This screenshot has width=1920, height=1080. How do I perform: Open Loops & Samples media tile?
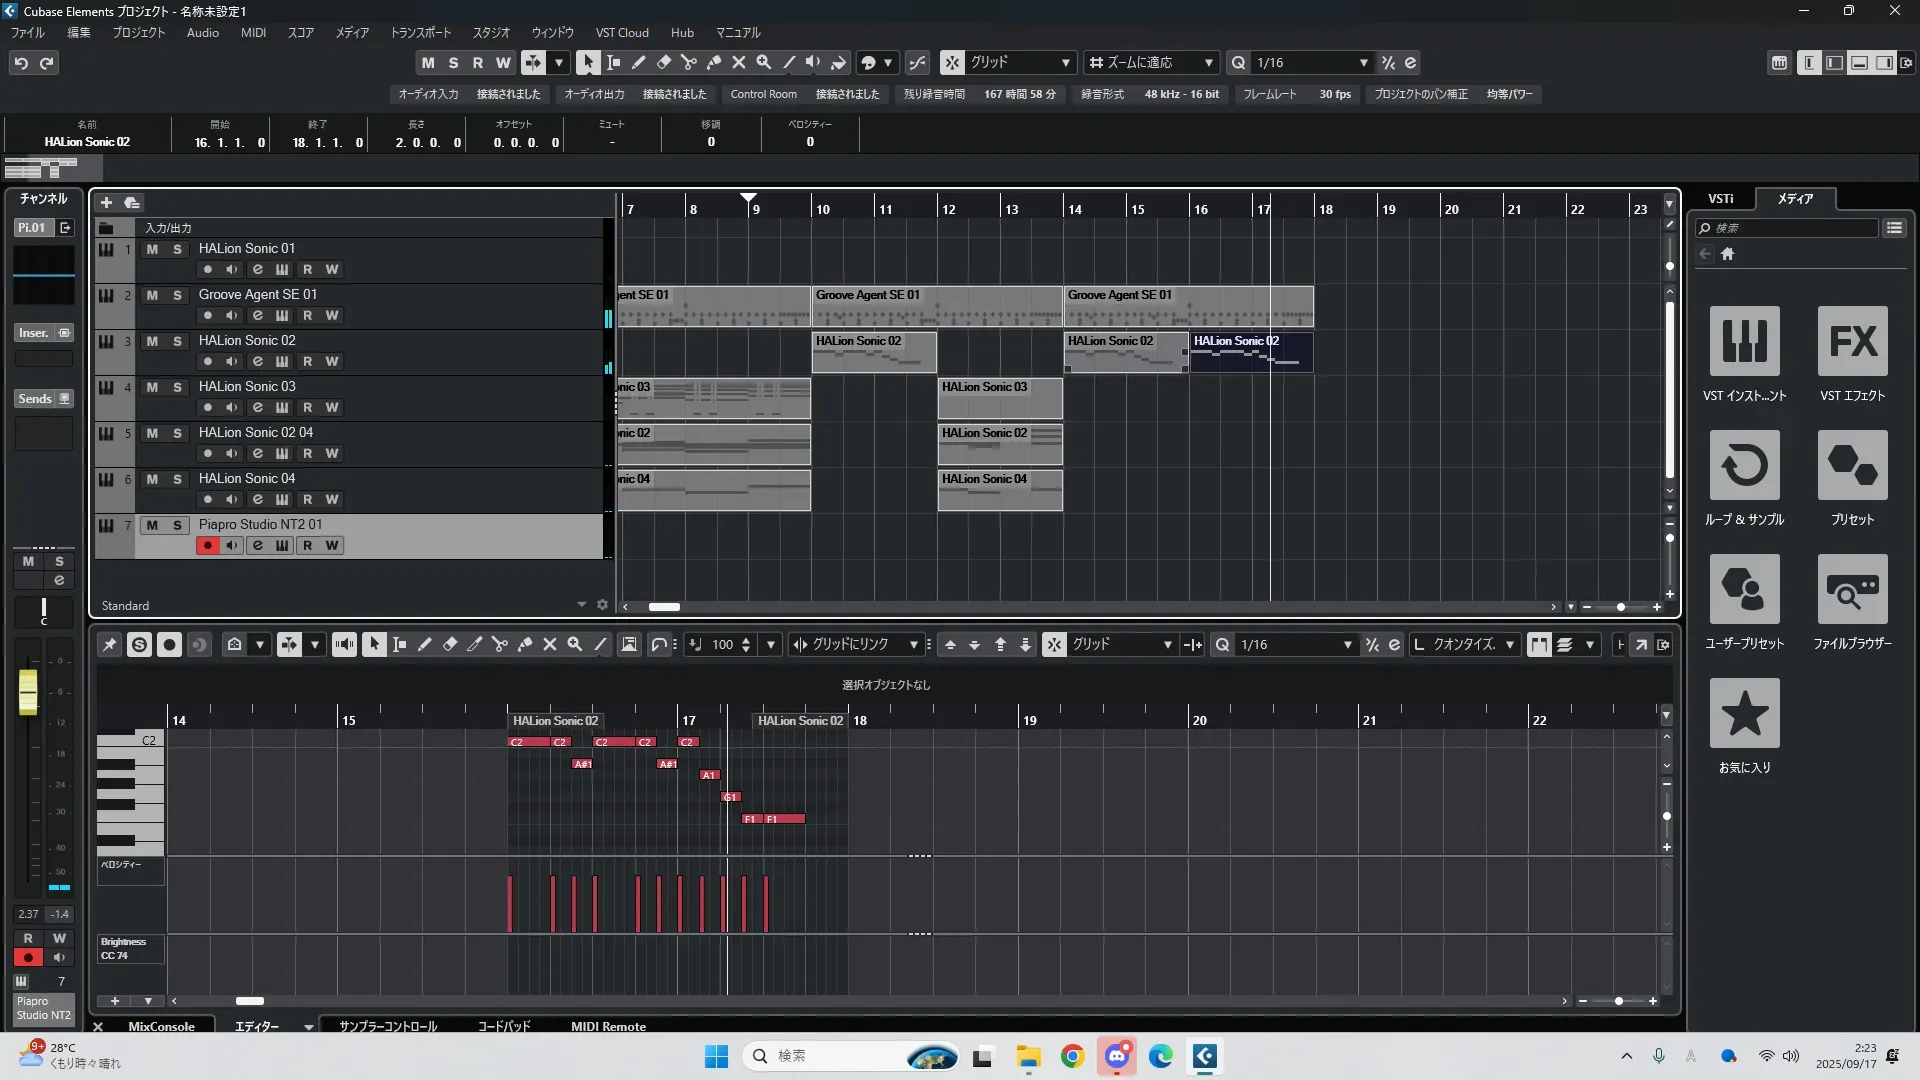point(1744,465)
